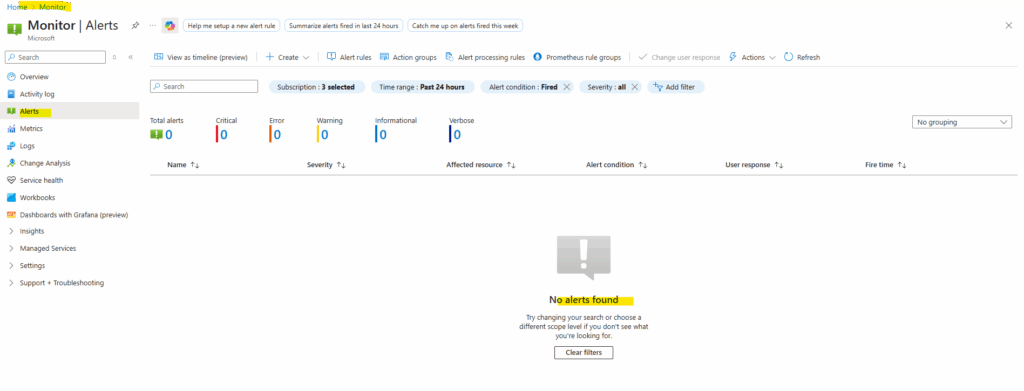1024x391 pixels.
Task: Open the Subscription : 3 selected filter
Action: coord(316,87)
